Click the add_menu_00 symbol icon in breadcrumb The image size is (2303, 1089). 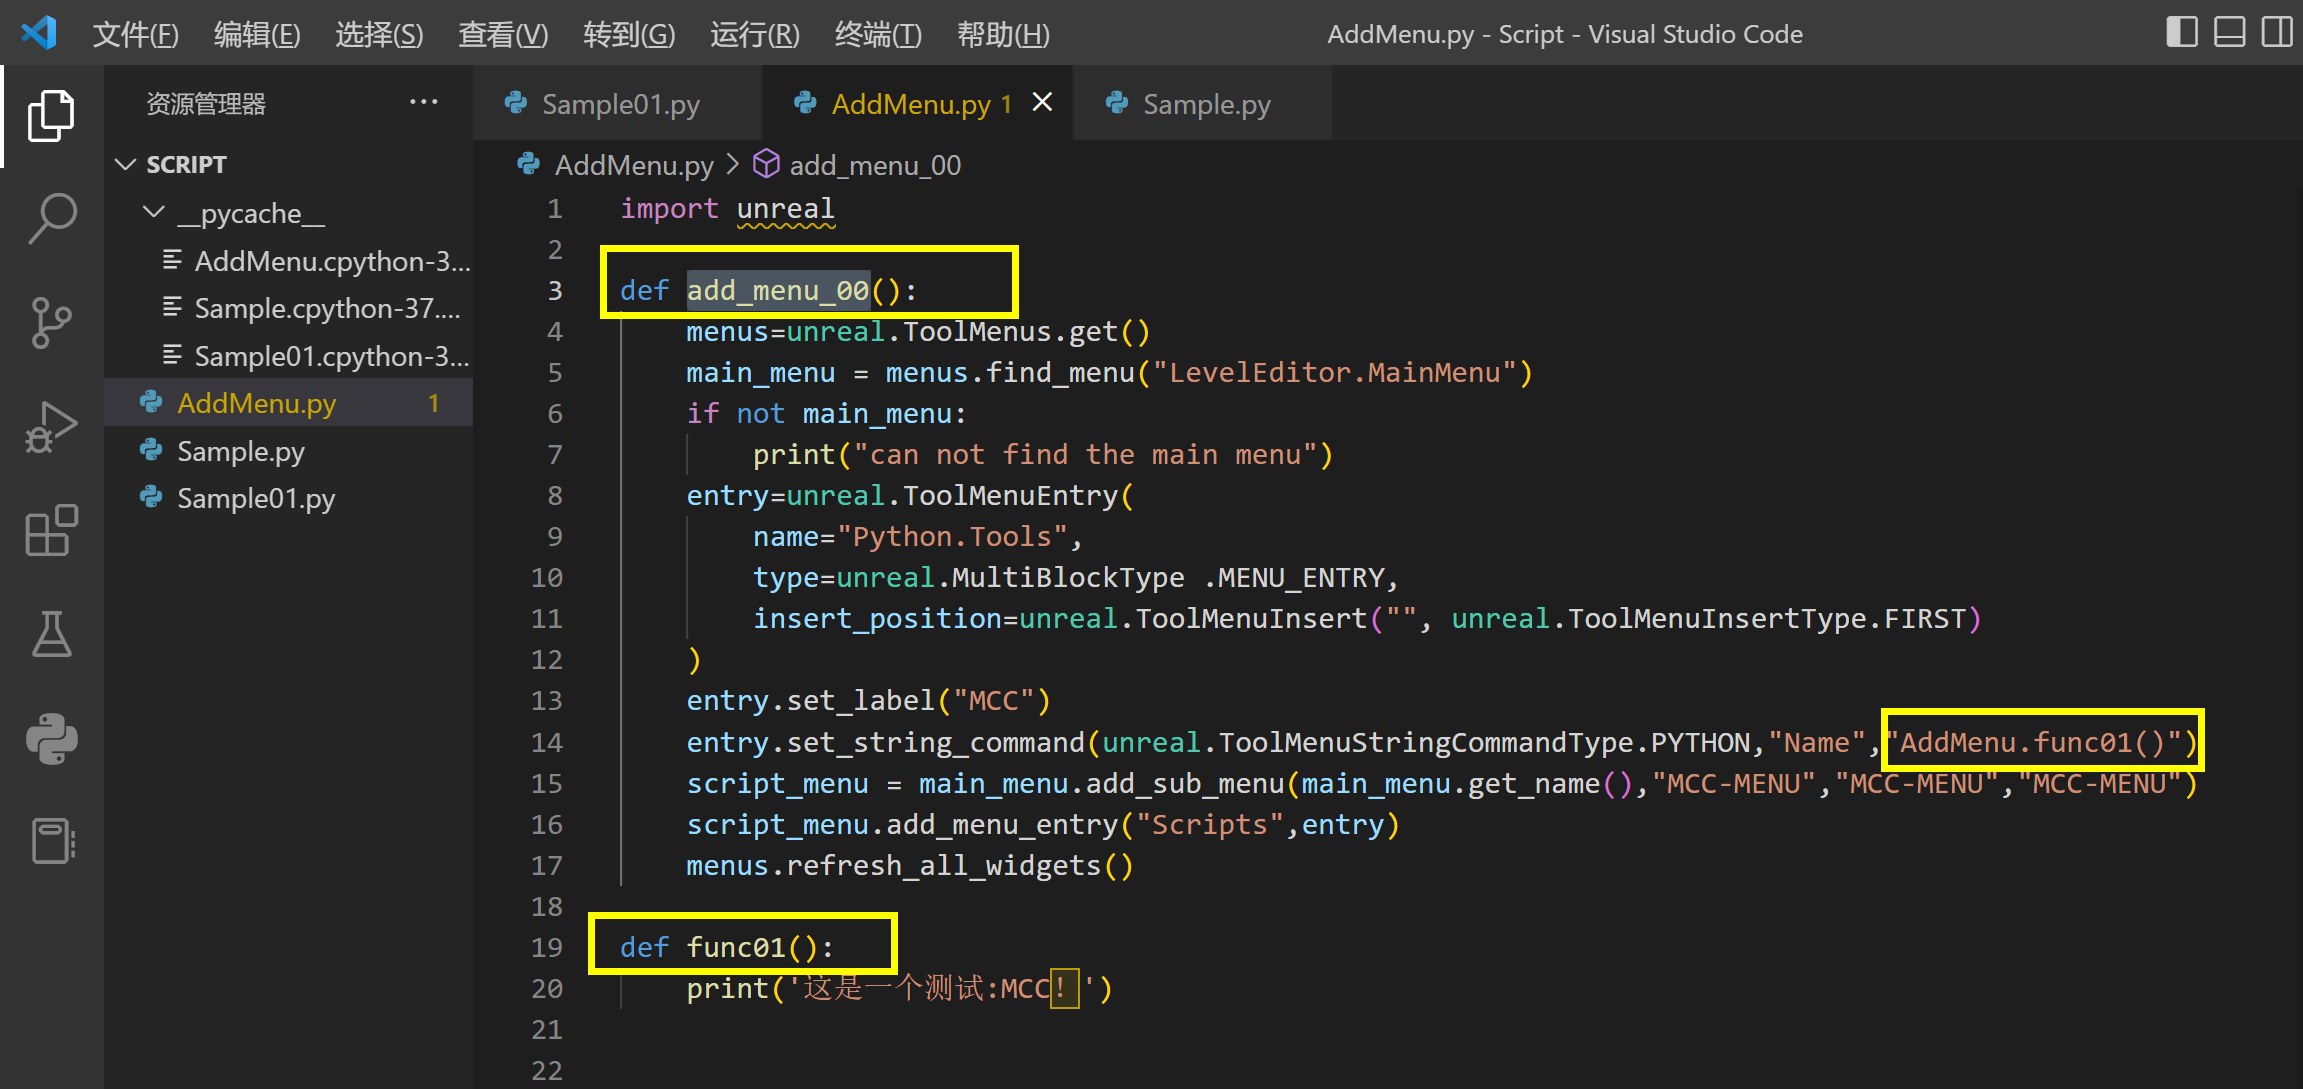(x=766, y=164)
